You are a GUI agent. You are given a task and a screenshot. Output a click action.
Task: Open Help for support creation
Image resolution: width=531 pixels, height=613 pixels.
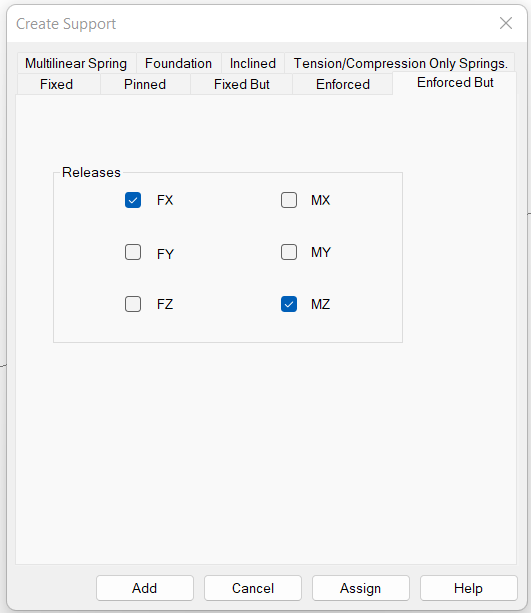tap(468, 588)
